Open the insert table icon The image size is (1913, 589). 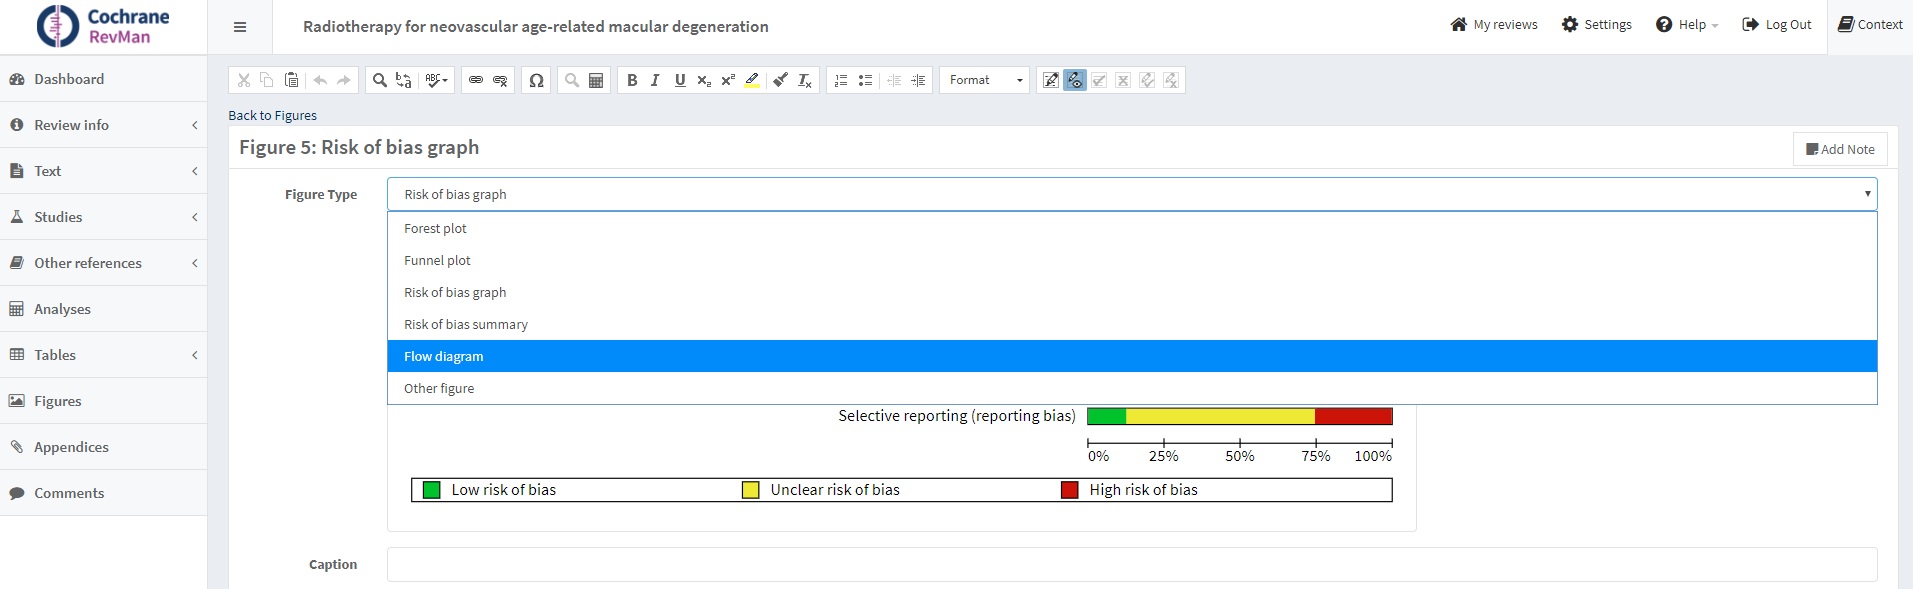point(596,80)
